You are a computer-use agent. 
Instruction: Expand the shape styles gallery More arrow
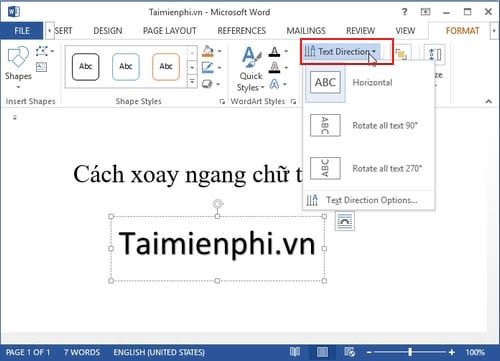192,81
